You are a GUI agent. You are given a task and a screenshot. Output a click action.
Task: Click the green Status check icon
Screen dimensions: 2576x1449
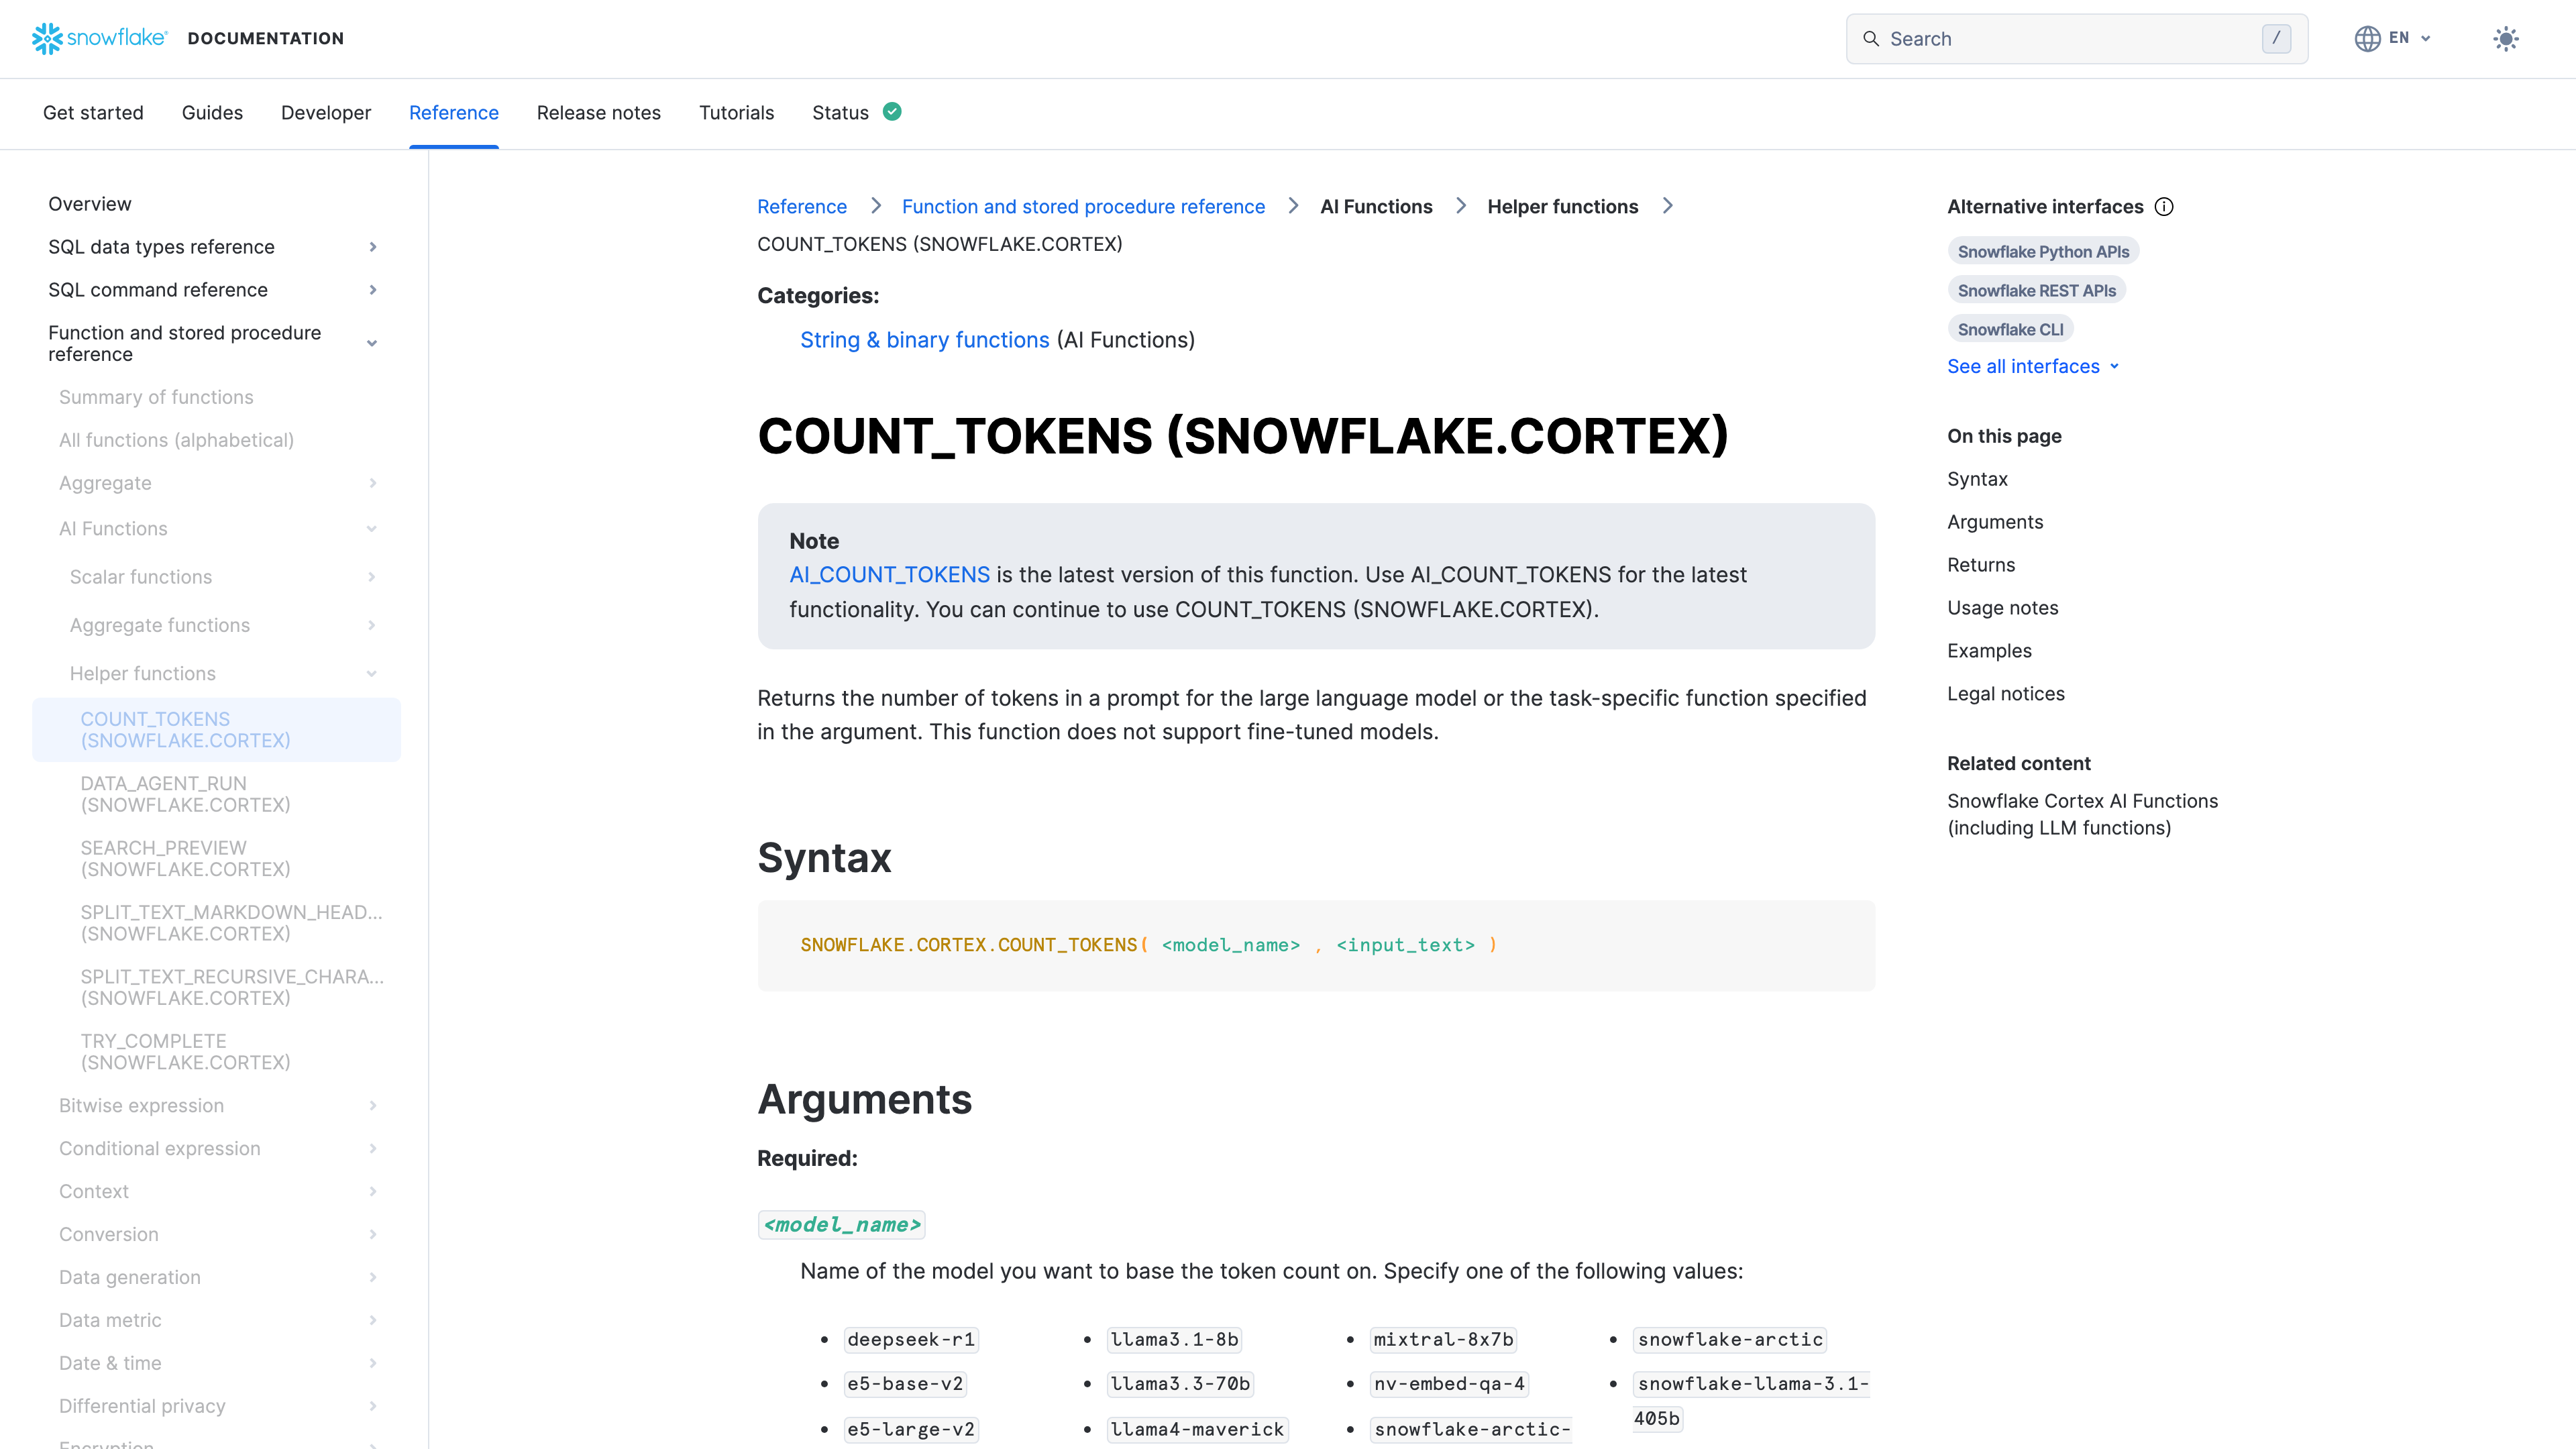[x=892, y=112]
